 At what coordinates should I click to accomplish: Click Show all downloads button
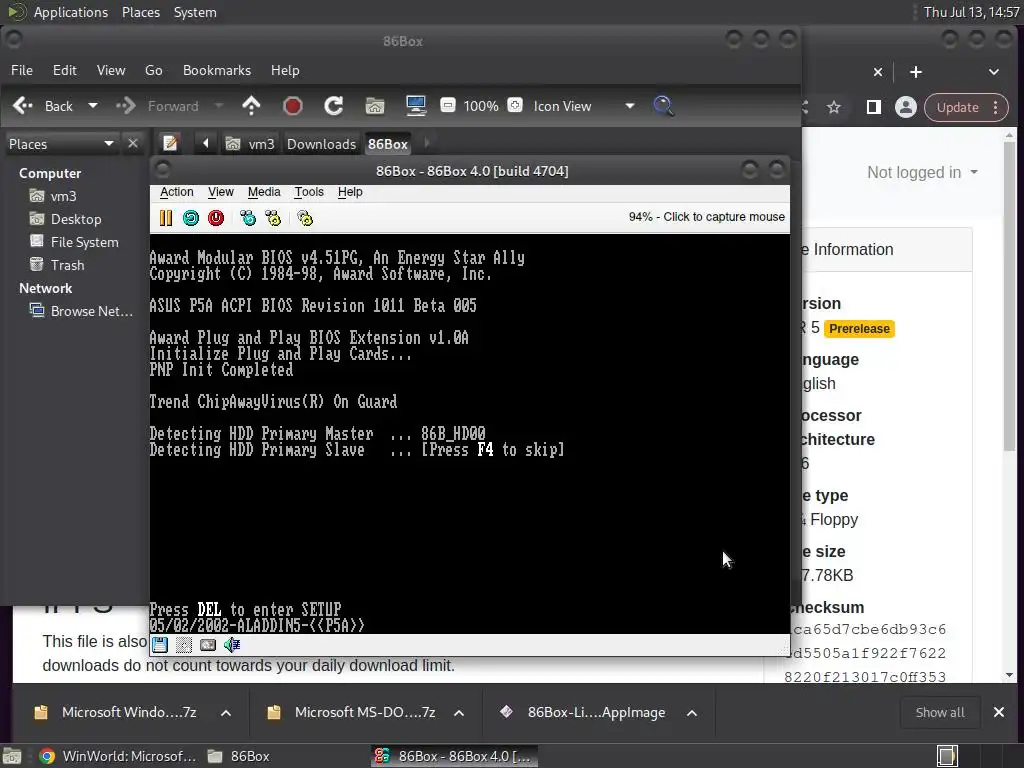[940, 712]
